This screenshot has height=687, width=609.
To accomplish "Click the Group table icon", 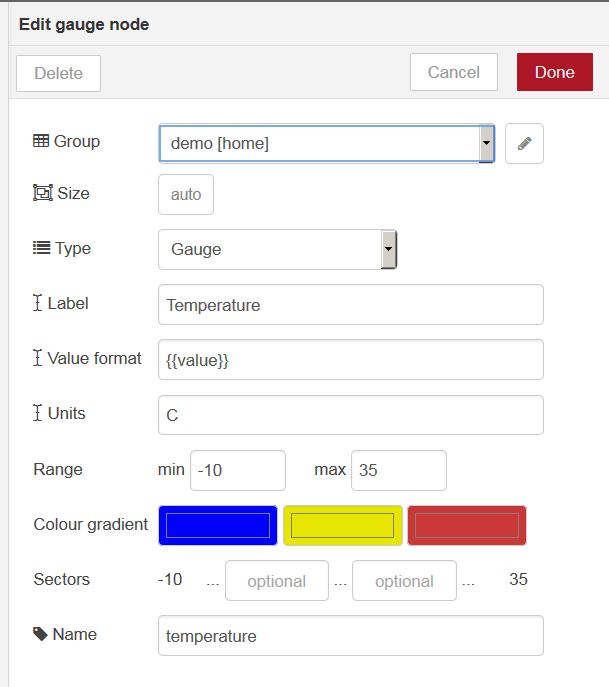I will click(41, 142).
